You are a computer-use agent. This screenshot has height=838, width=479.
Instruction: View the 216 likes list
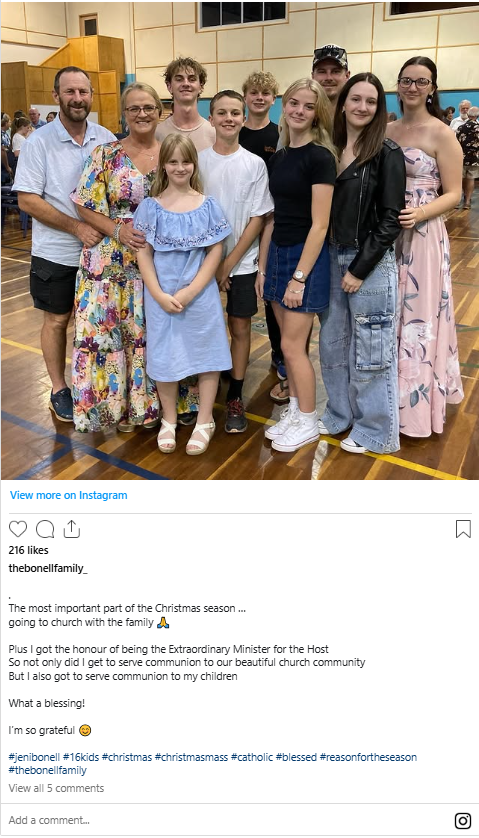[x=28, y=550]
